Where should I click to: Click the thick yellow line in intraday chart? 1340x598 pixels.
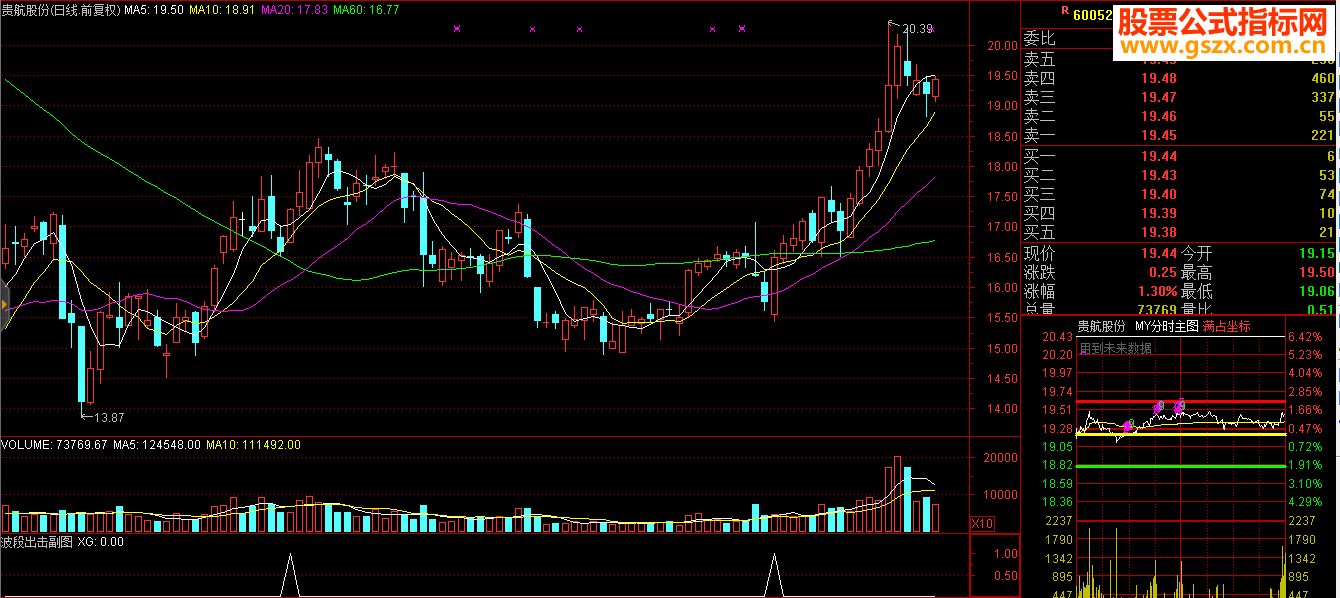1180,434
